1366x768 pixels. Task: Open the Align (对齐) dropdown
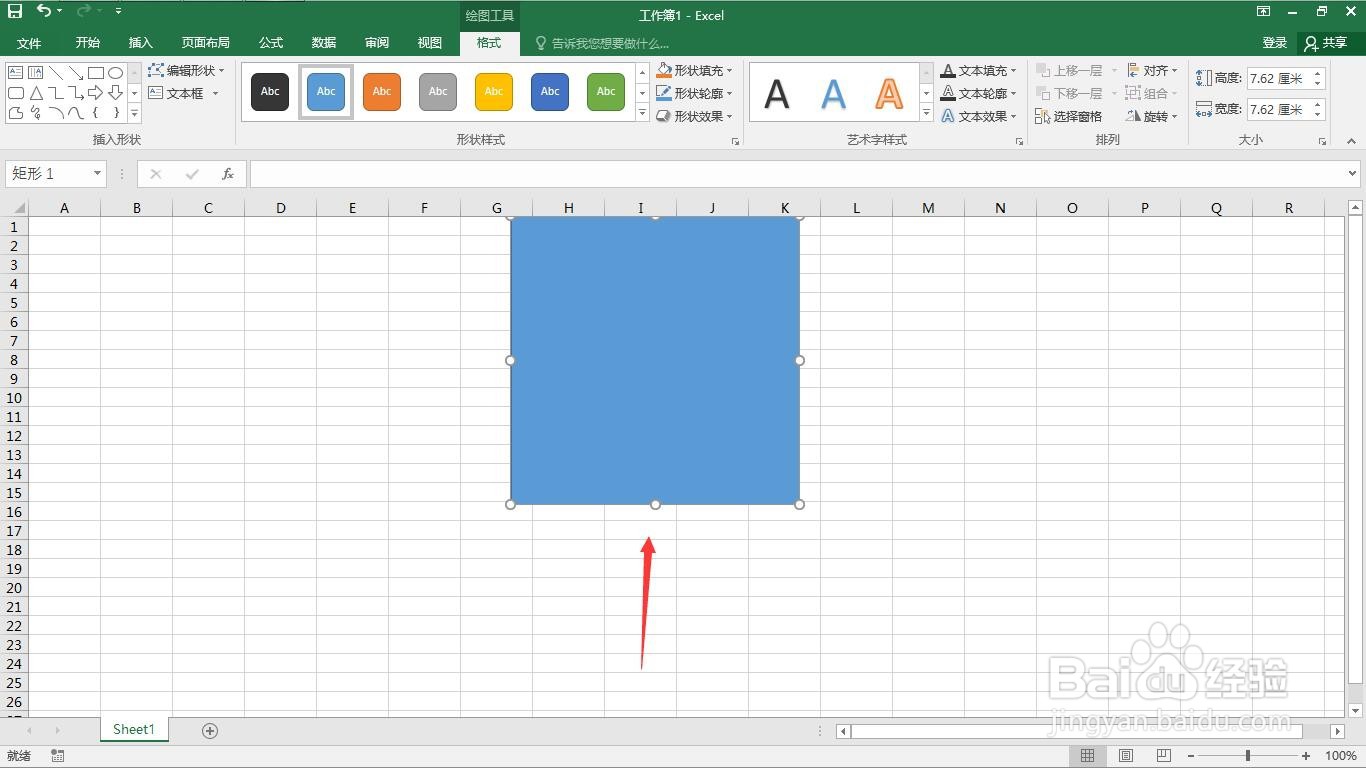pos(1153,71)
